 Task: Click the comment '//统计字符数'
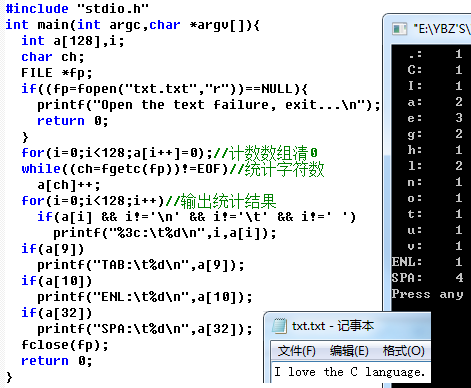(x=277, y=169)
